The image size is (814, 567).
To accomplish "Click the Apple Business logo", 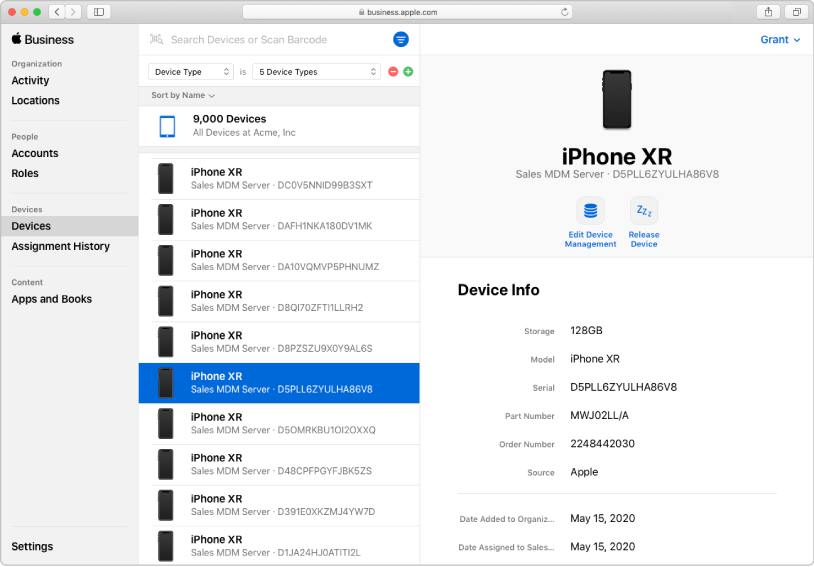I will [x=43, y=39].
